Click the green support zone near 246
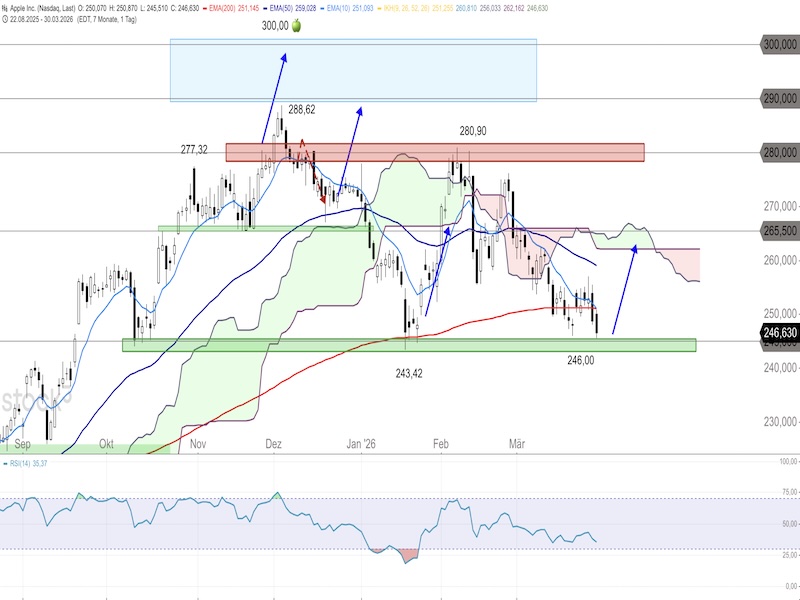 point(408,345)
